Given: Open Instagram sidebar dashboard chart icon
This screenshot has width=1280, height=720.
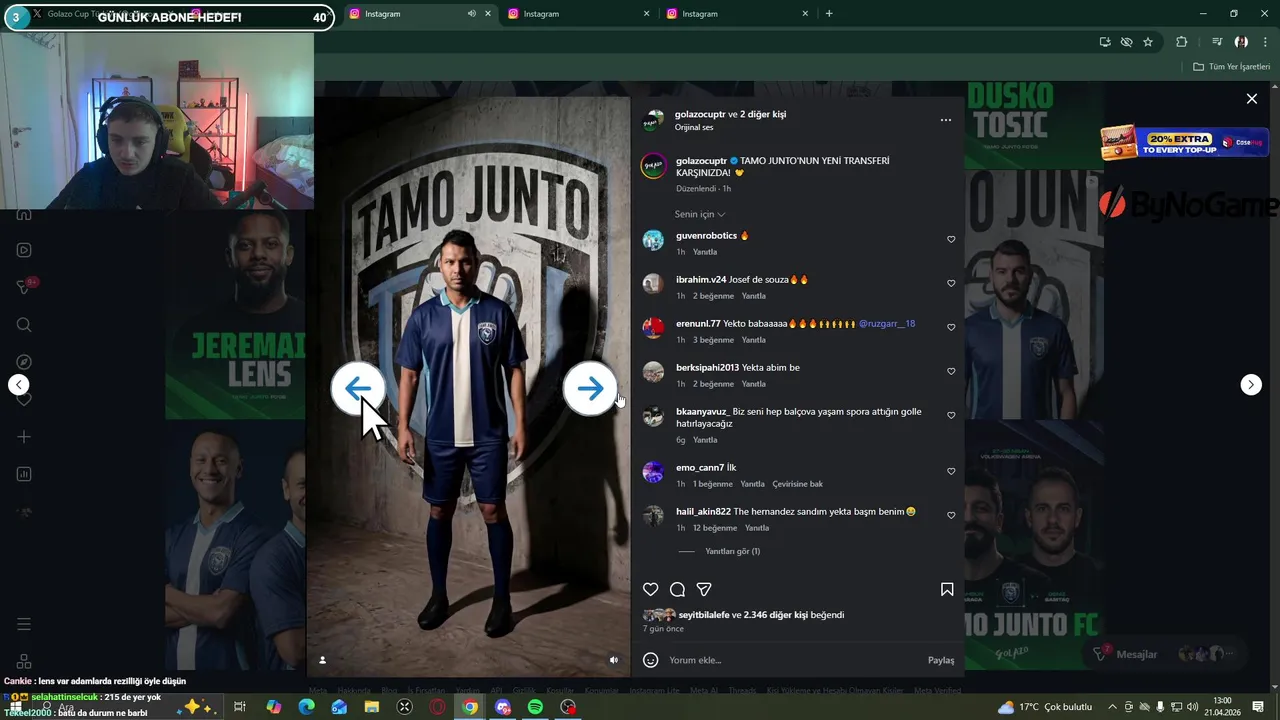Looking at the screenshot, I should 24,474.
